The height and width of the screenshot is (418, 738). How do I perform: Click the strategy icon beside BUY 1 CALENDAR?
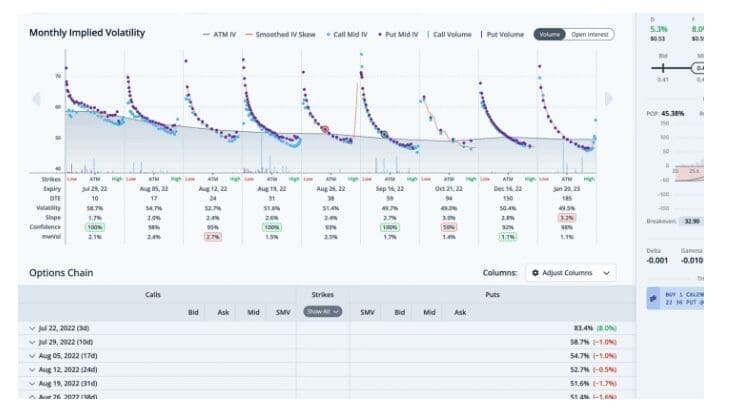(653, 297)
